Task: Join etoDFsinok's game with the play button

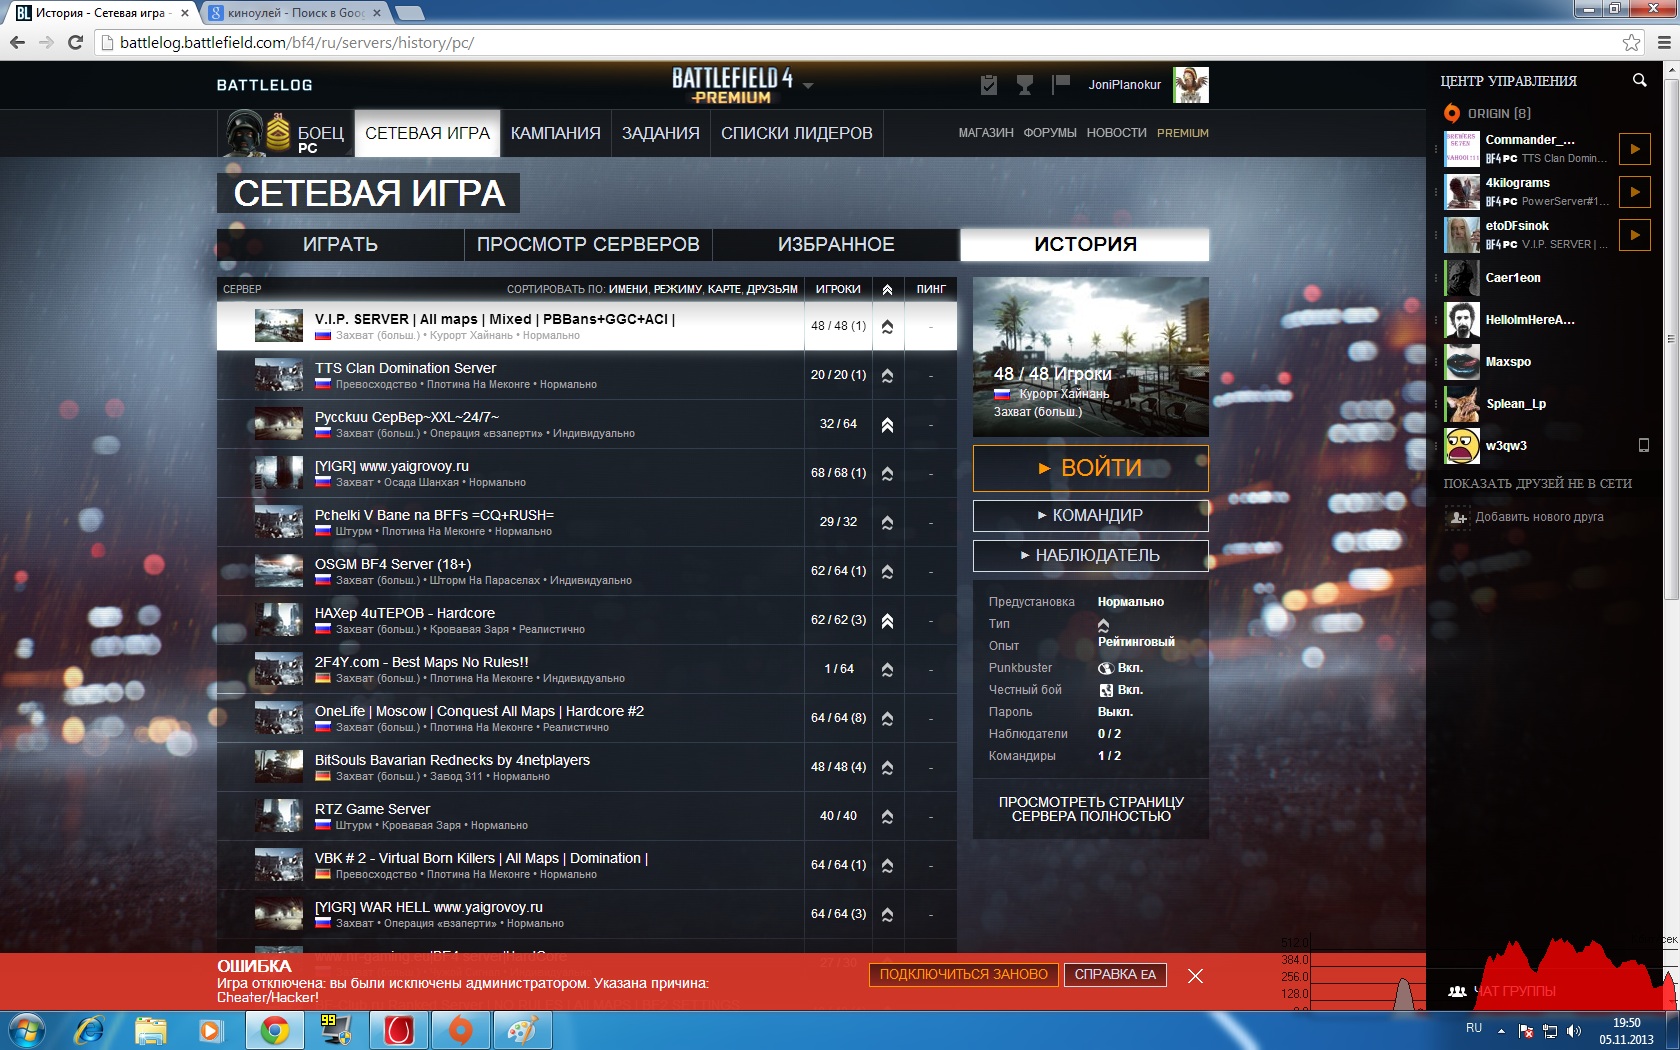Action: [1635, 235]
